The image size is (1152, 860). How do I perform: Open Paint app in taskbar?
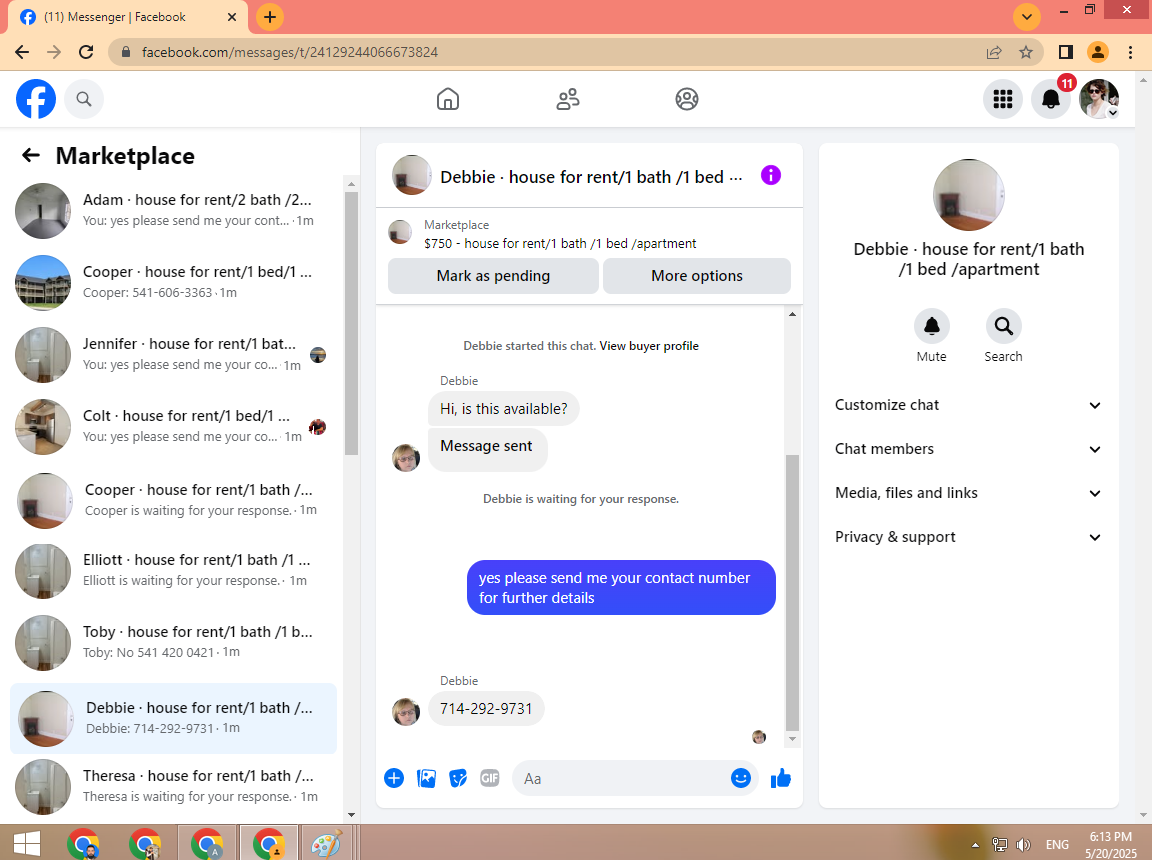pyautogui.click(x=326, y=844)
